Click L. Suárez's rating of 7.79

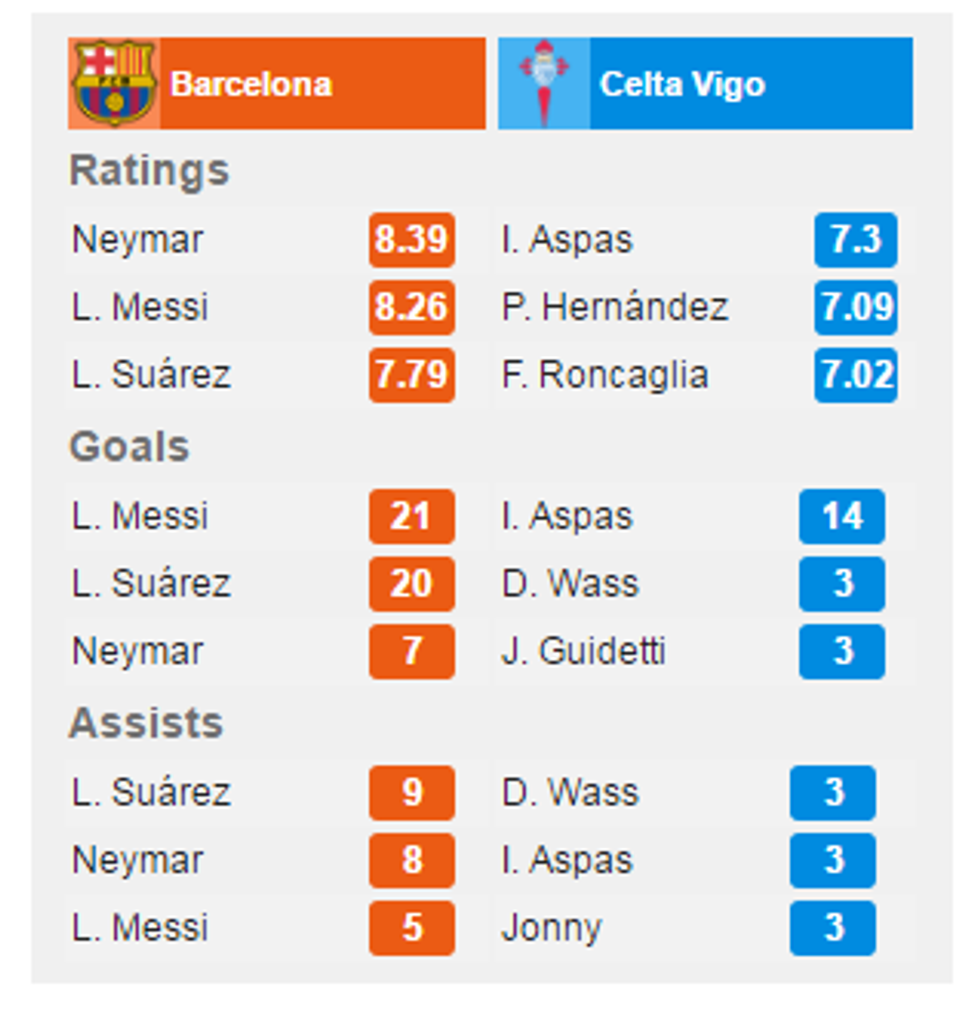tap(411, 375)
